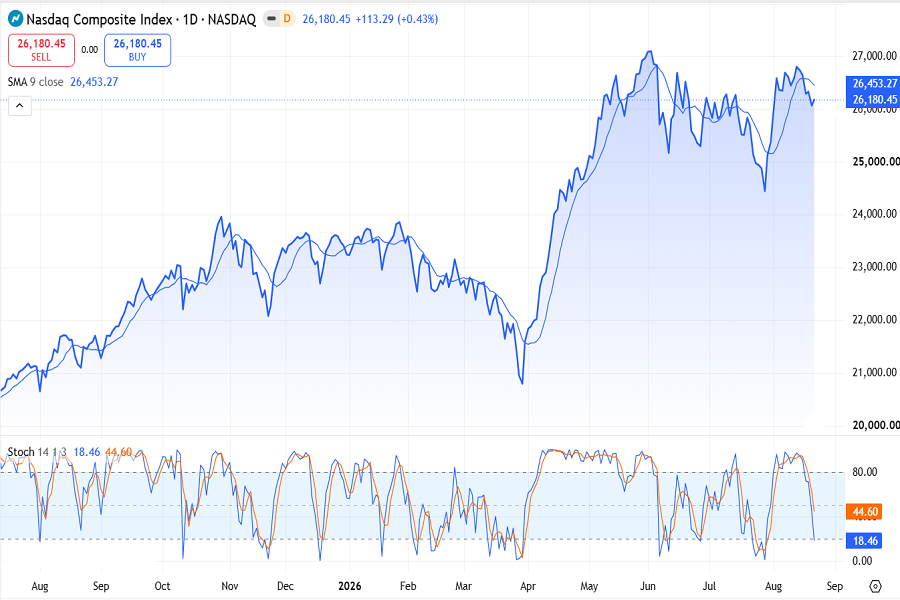Click the 20,000.00 price scale label
The width and height of the screenshot is (900, 600).
(876, 425)
